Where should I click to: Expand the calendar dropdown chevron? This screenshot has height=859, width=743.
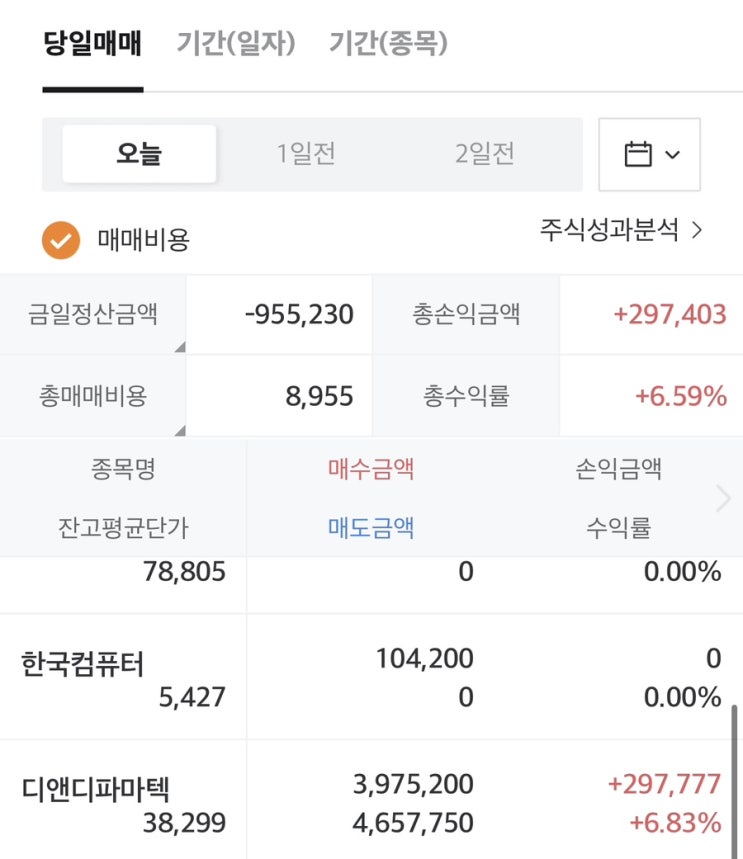[x=672, y=155]
